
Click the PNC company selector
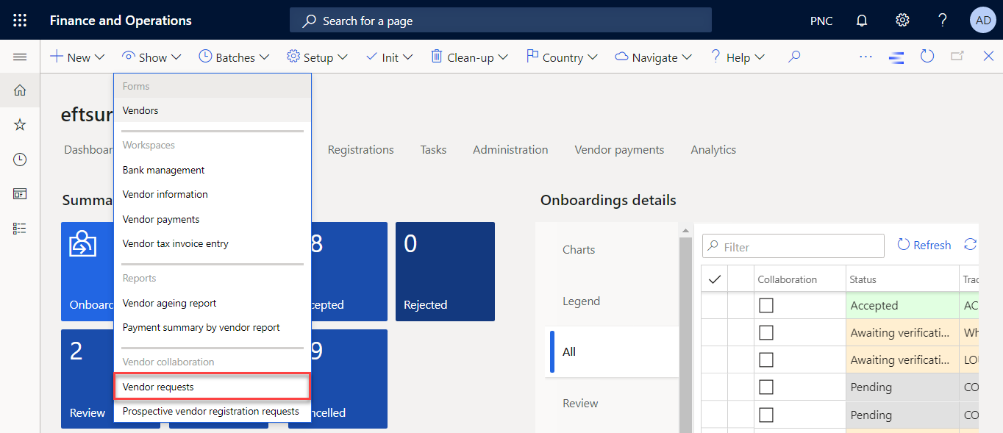[x=821, y=21]
